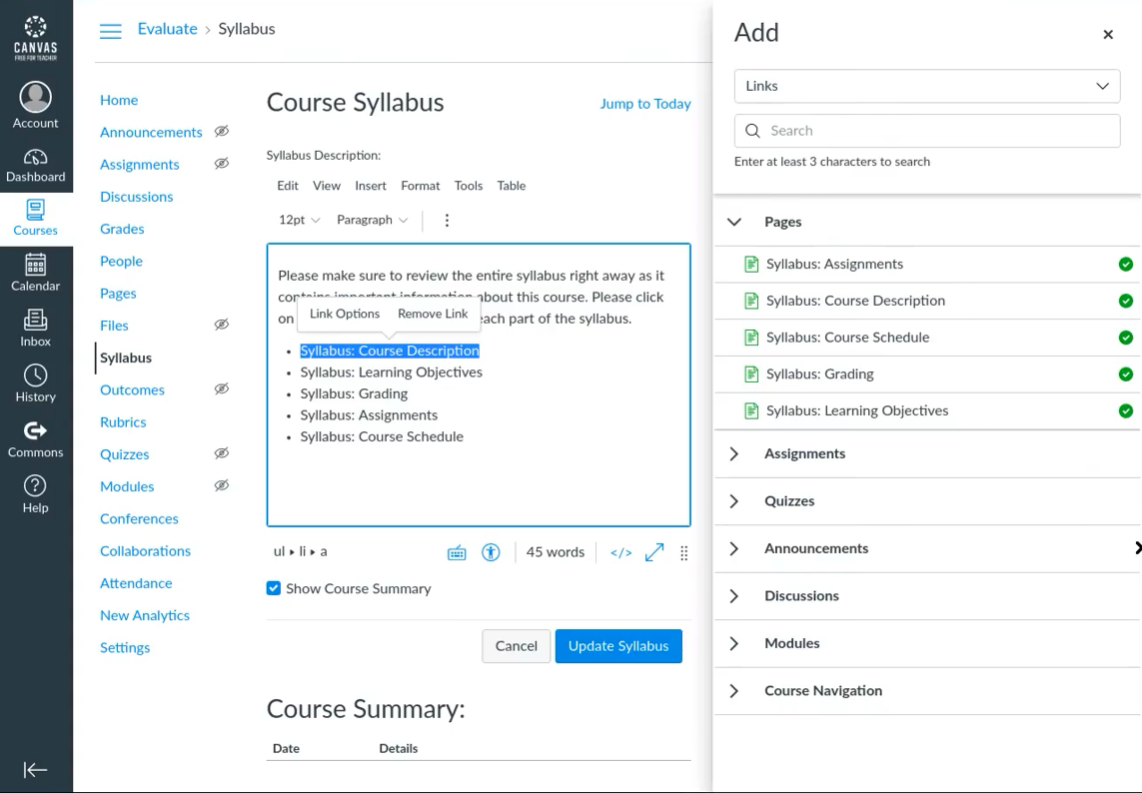
Task: Open the Dashboard from global navigation
Action: click(x=35, y=165)
